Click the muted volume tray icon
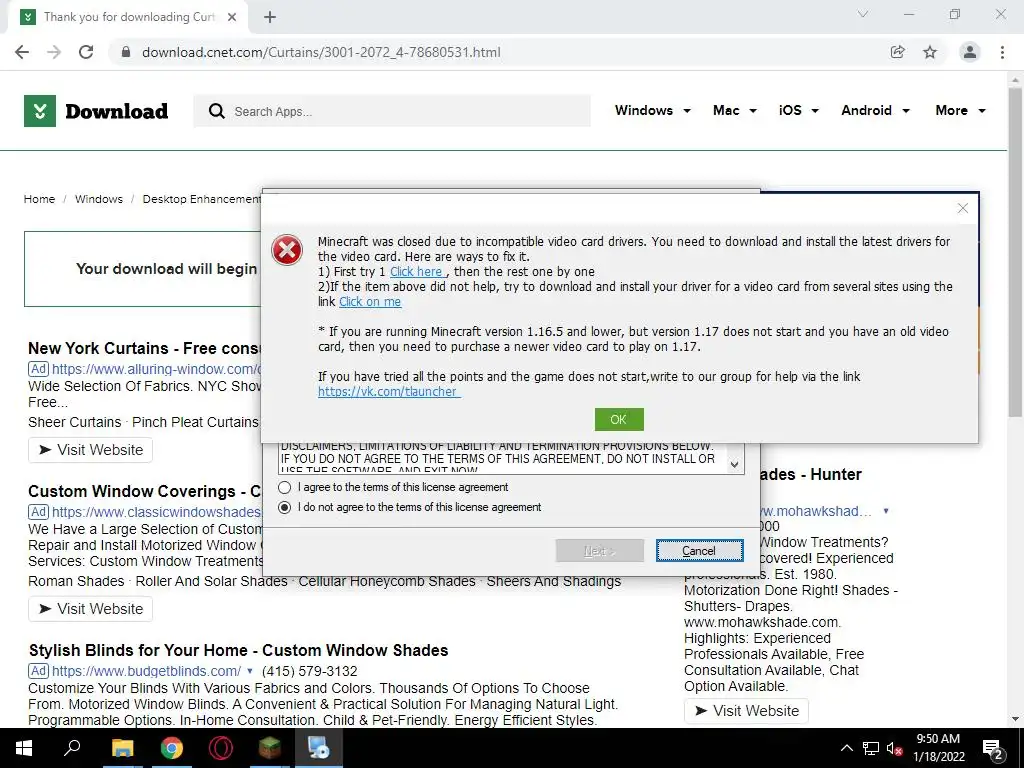 [x=895, y=748]
